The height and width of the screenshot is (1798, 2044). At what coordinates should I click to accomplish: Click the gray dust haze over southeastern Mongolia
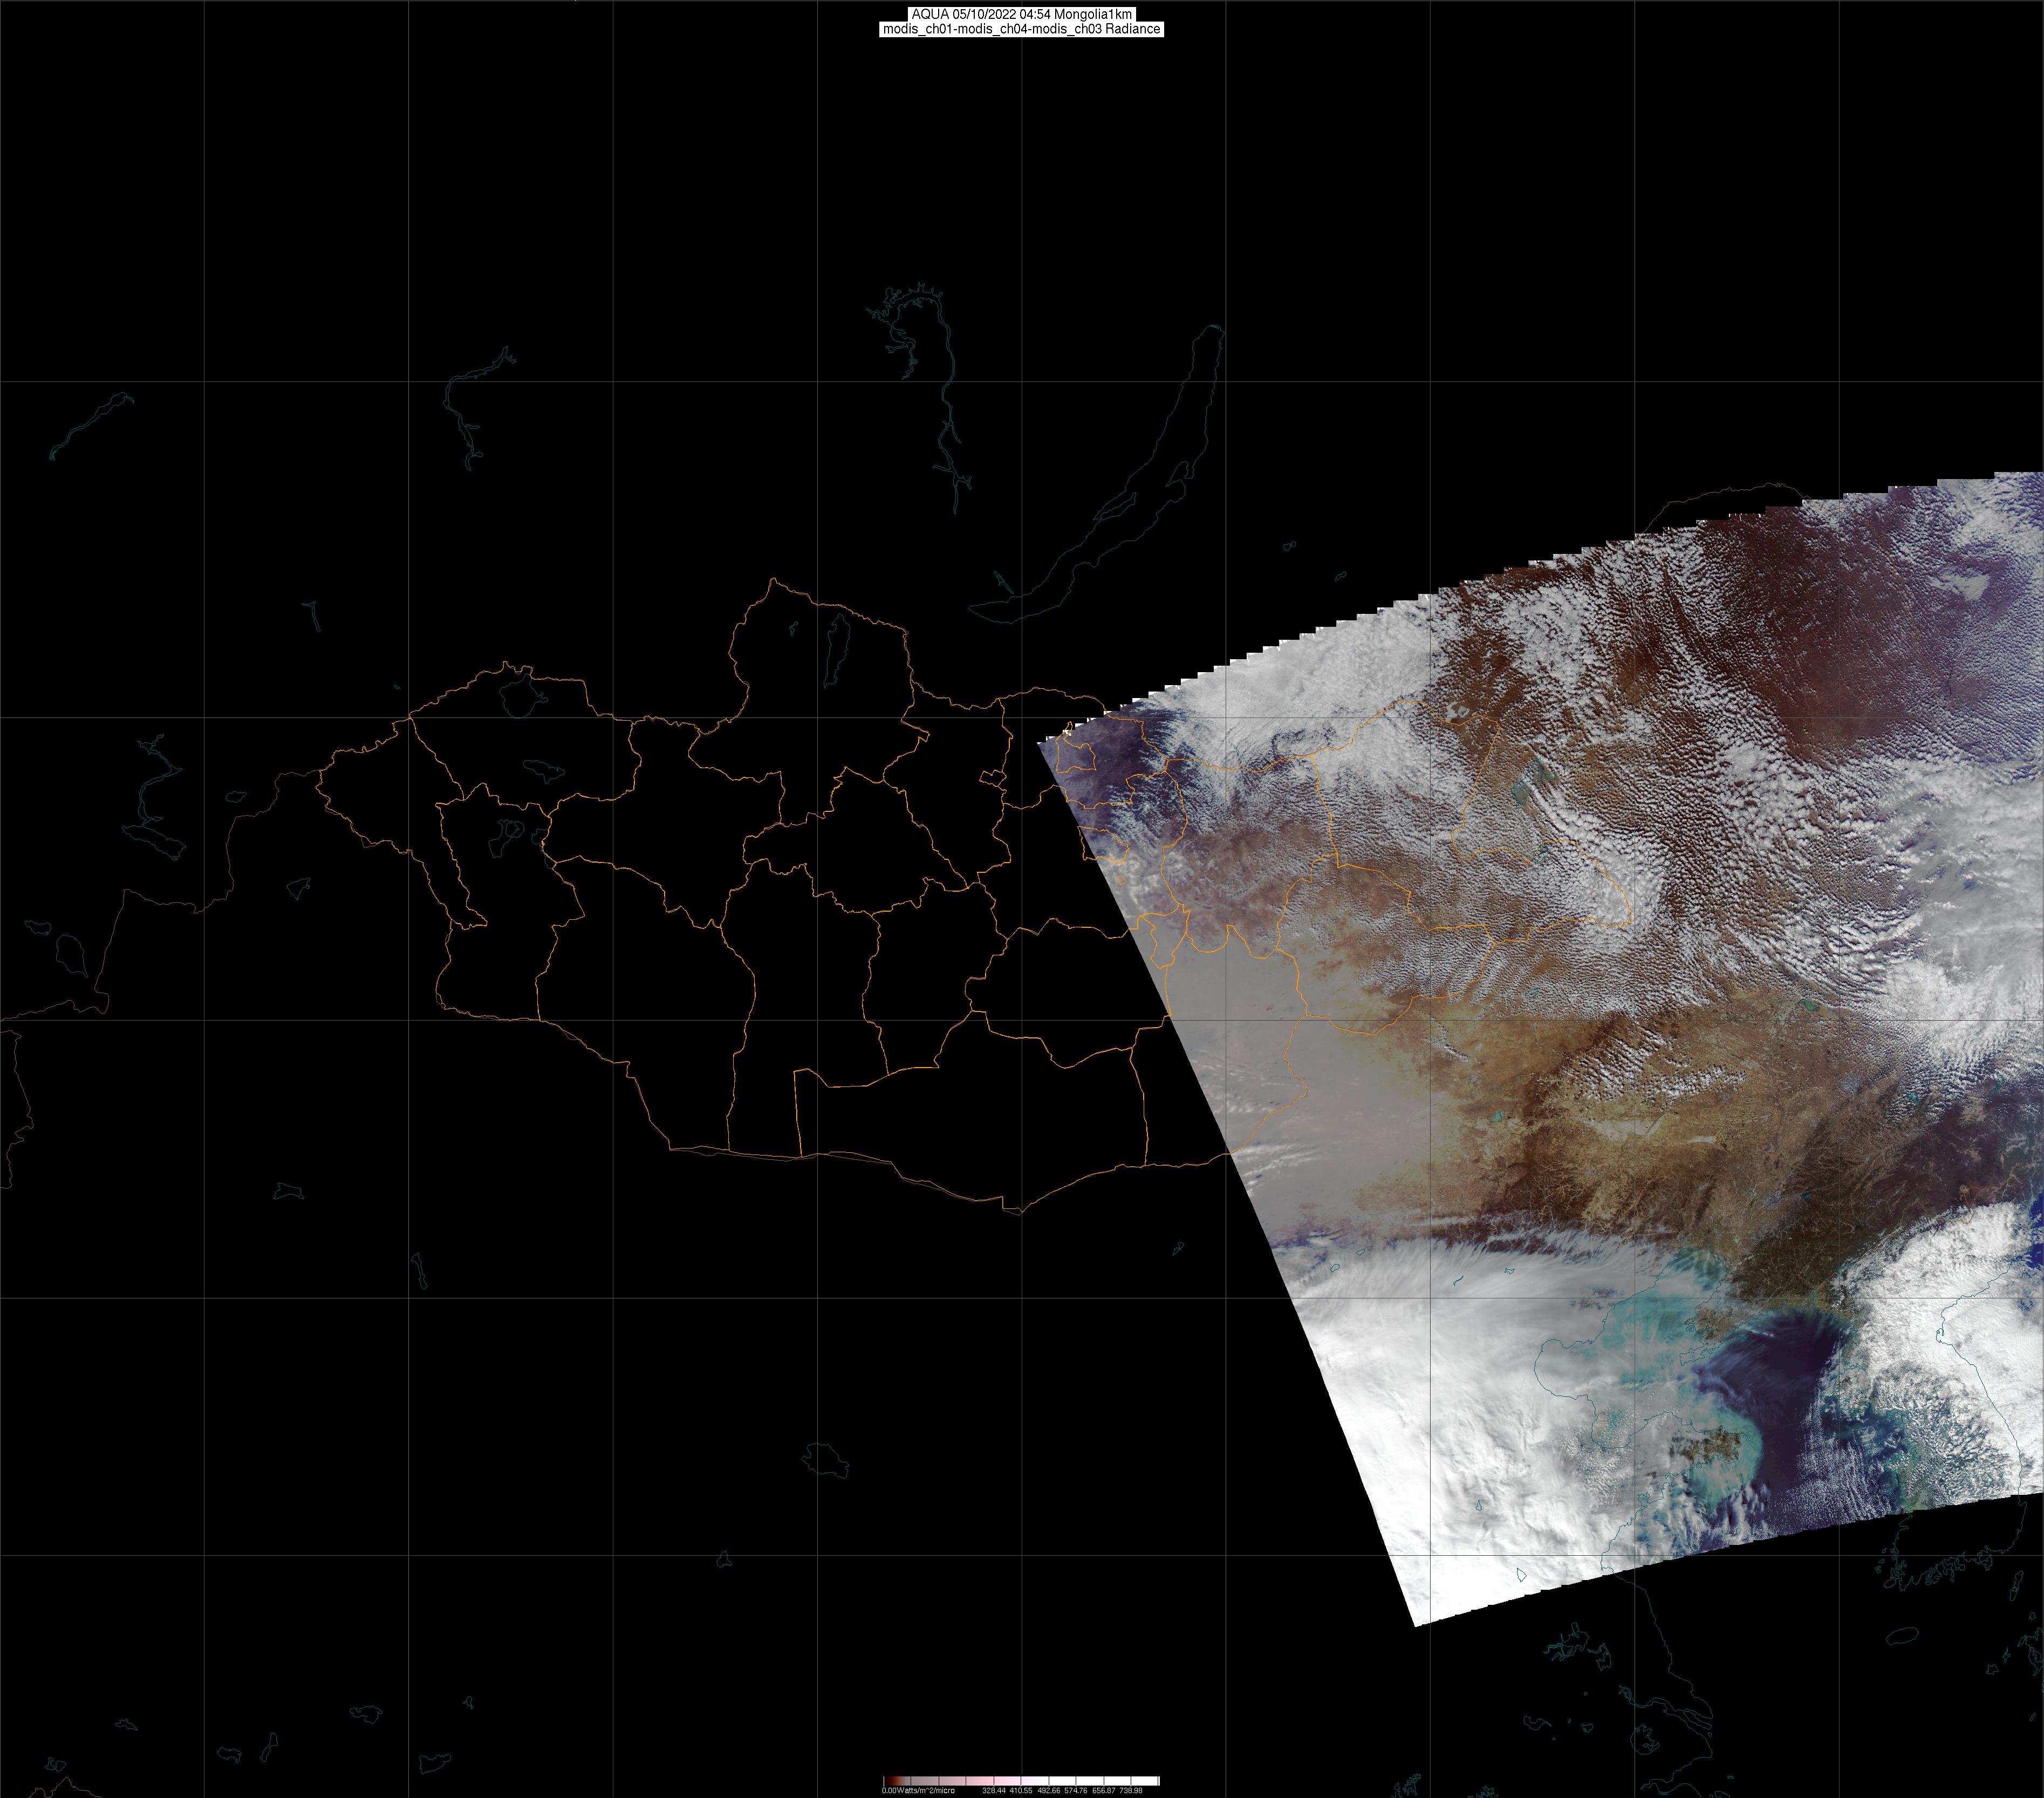point(1240,1040)
